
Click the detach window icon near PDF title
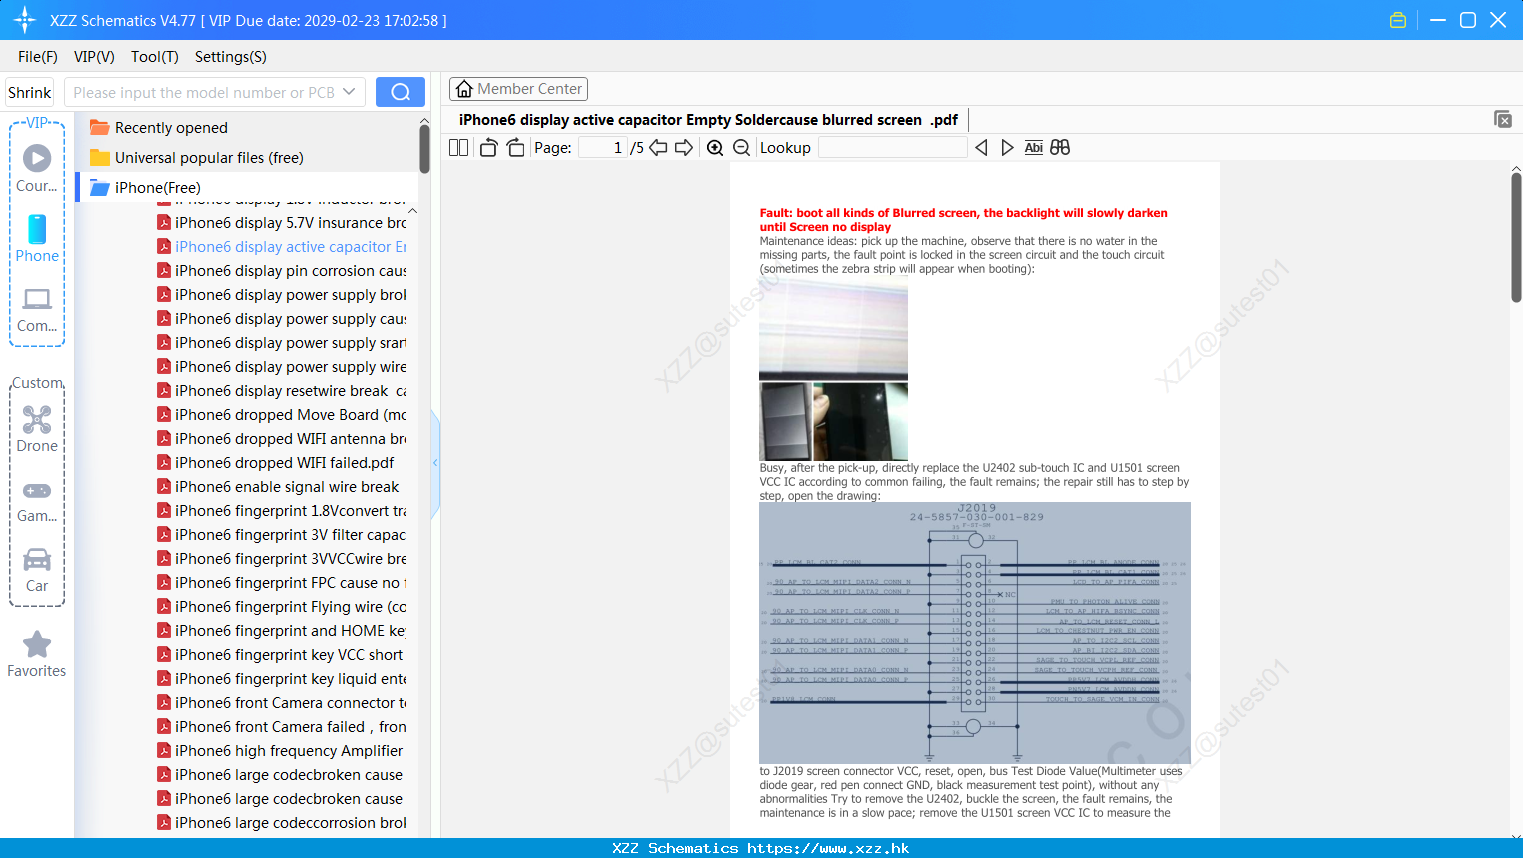click(1503, 119)
